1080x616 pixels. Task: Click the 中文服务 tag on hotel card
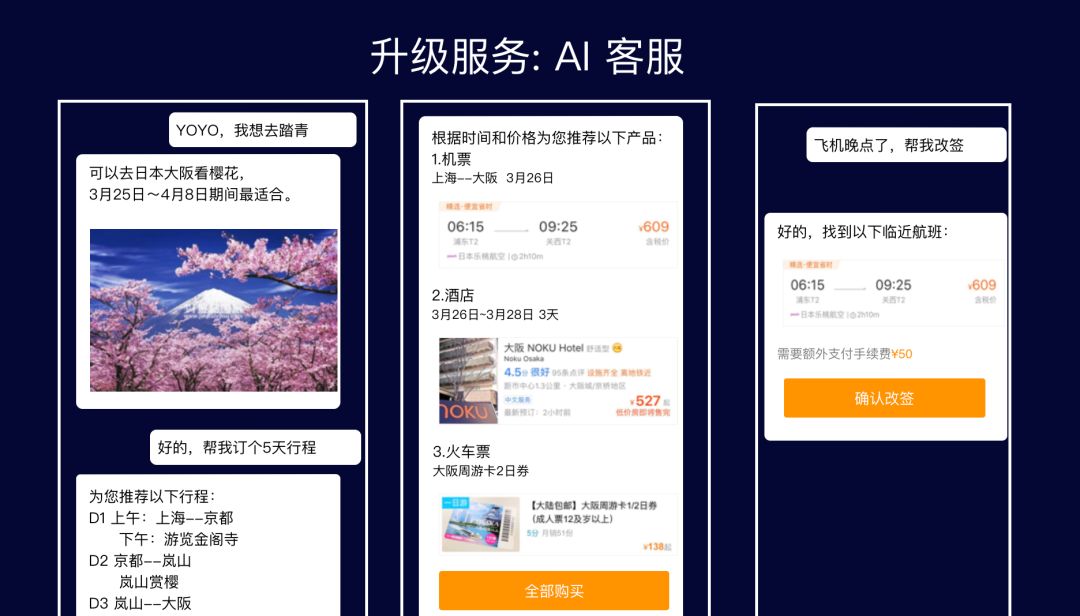[518, 400]
